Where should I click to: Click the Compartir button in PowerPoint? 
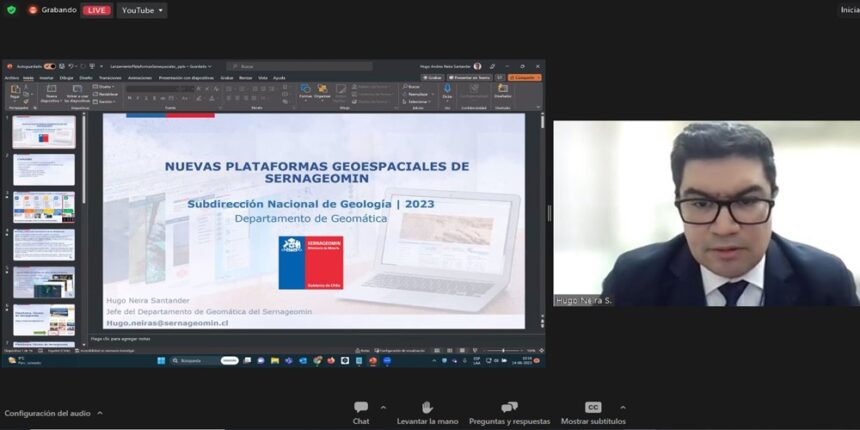click(x=525, y=77)
